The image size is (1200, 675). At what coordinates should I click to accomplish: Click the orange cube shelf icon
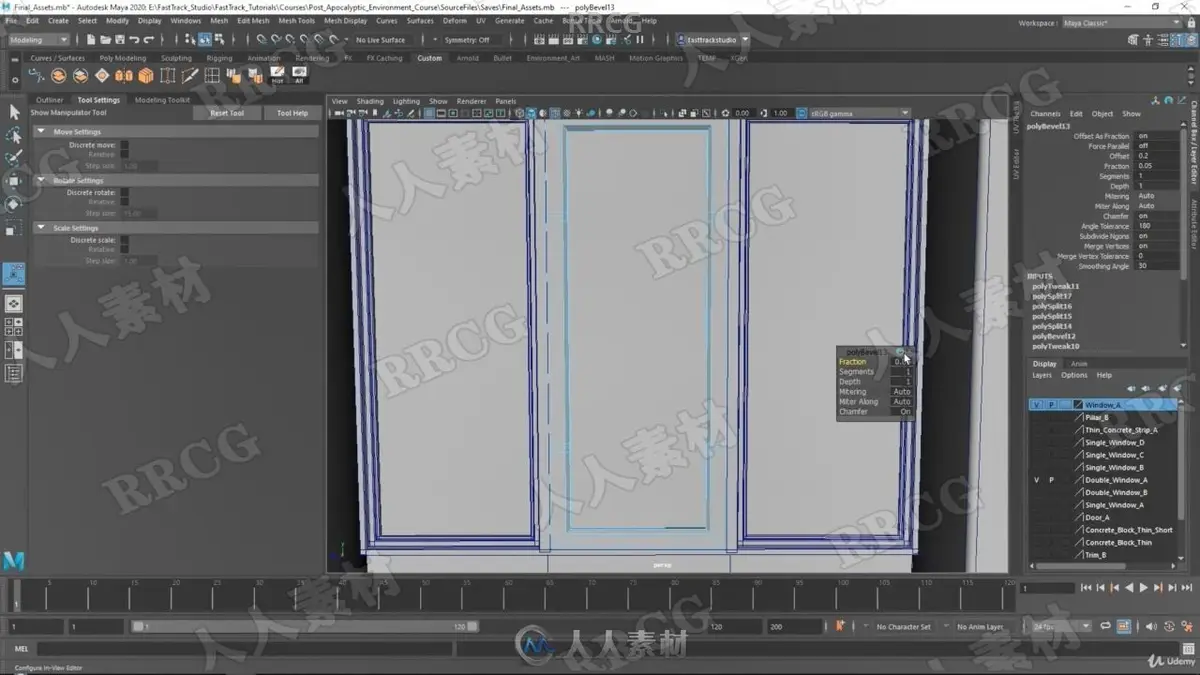[146, 76]
